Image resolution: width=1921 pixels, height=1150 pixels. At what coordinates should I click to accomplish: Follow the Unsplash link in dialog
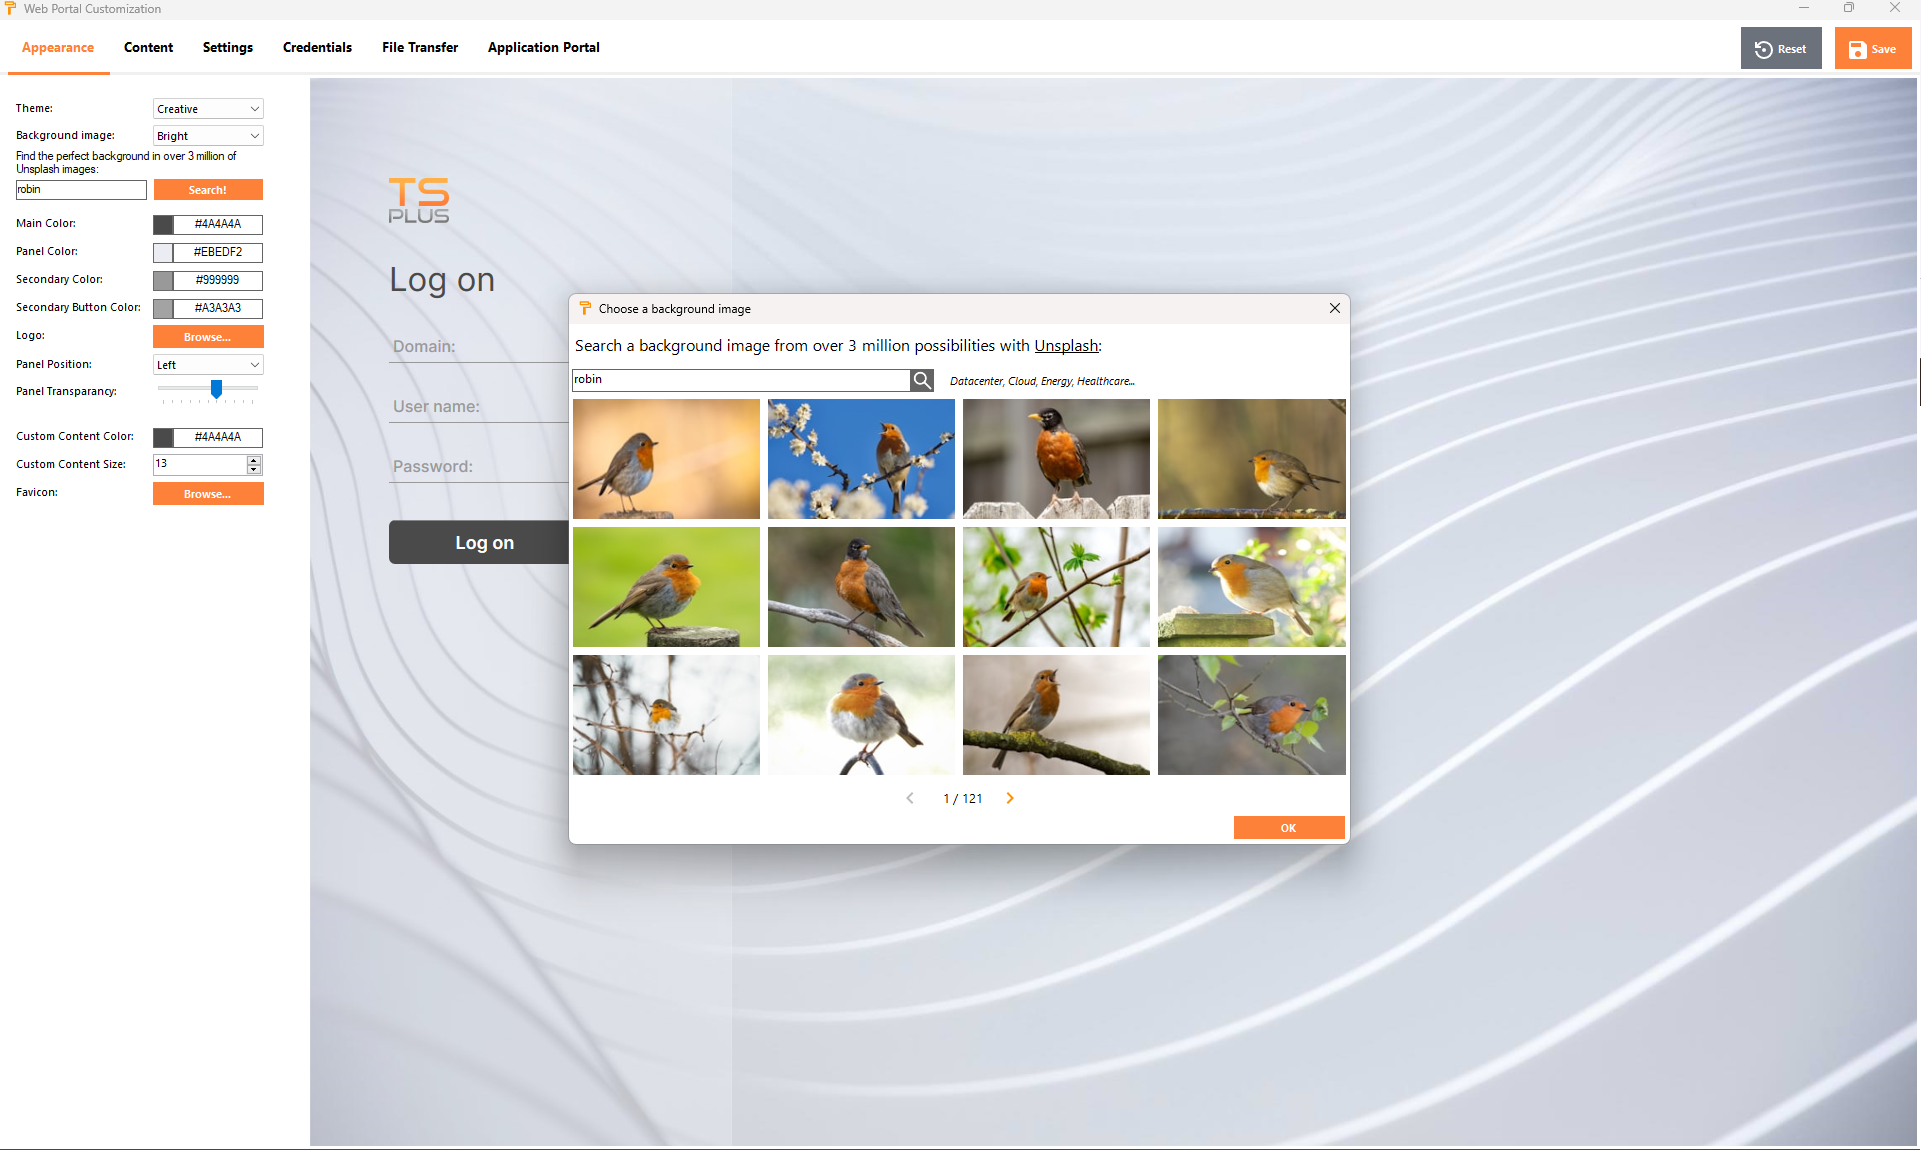[1066, 346]
